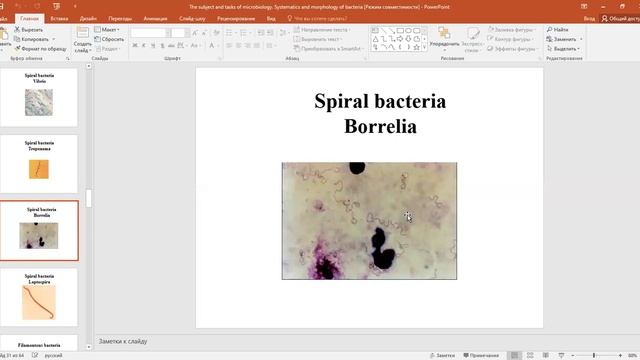Click the bulleted list icon
The width and height of the screenshot is (640, 360).
[229, 33]
